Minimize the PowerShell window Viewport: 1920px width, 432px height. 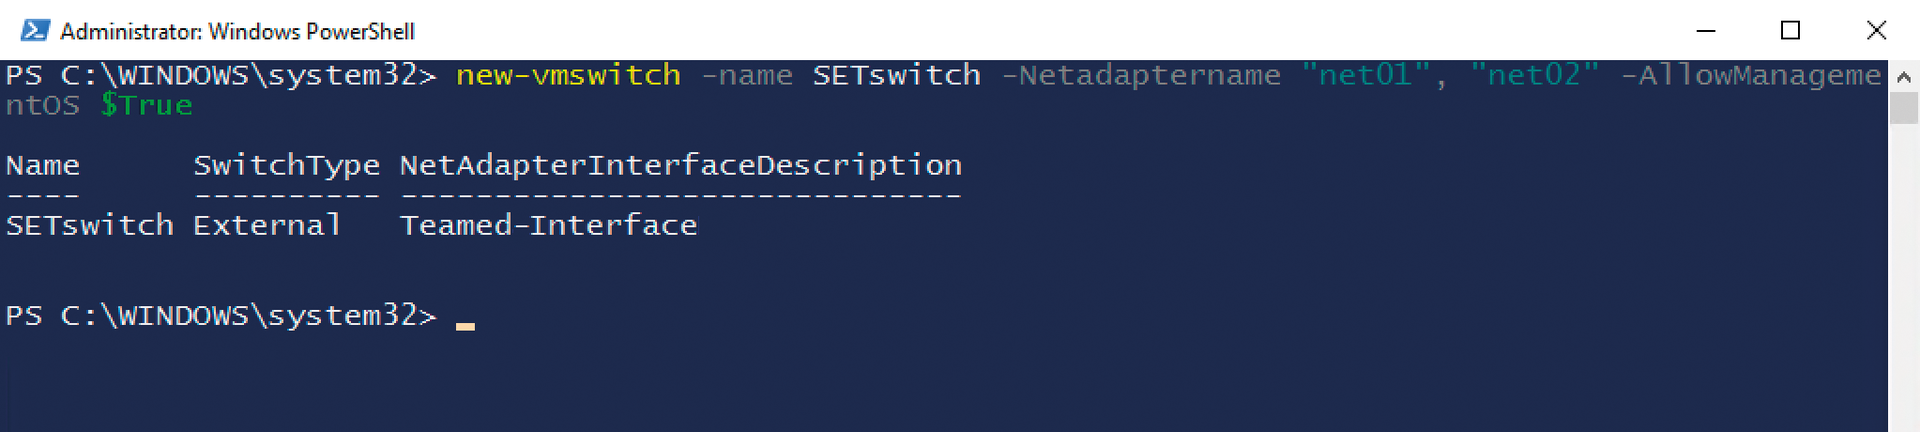[1706, 31]
